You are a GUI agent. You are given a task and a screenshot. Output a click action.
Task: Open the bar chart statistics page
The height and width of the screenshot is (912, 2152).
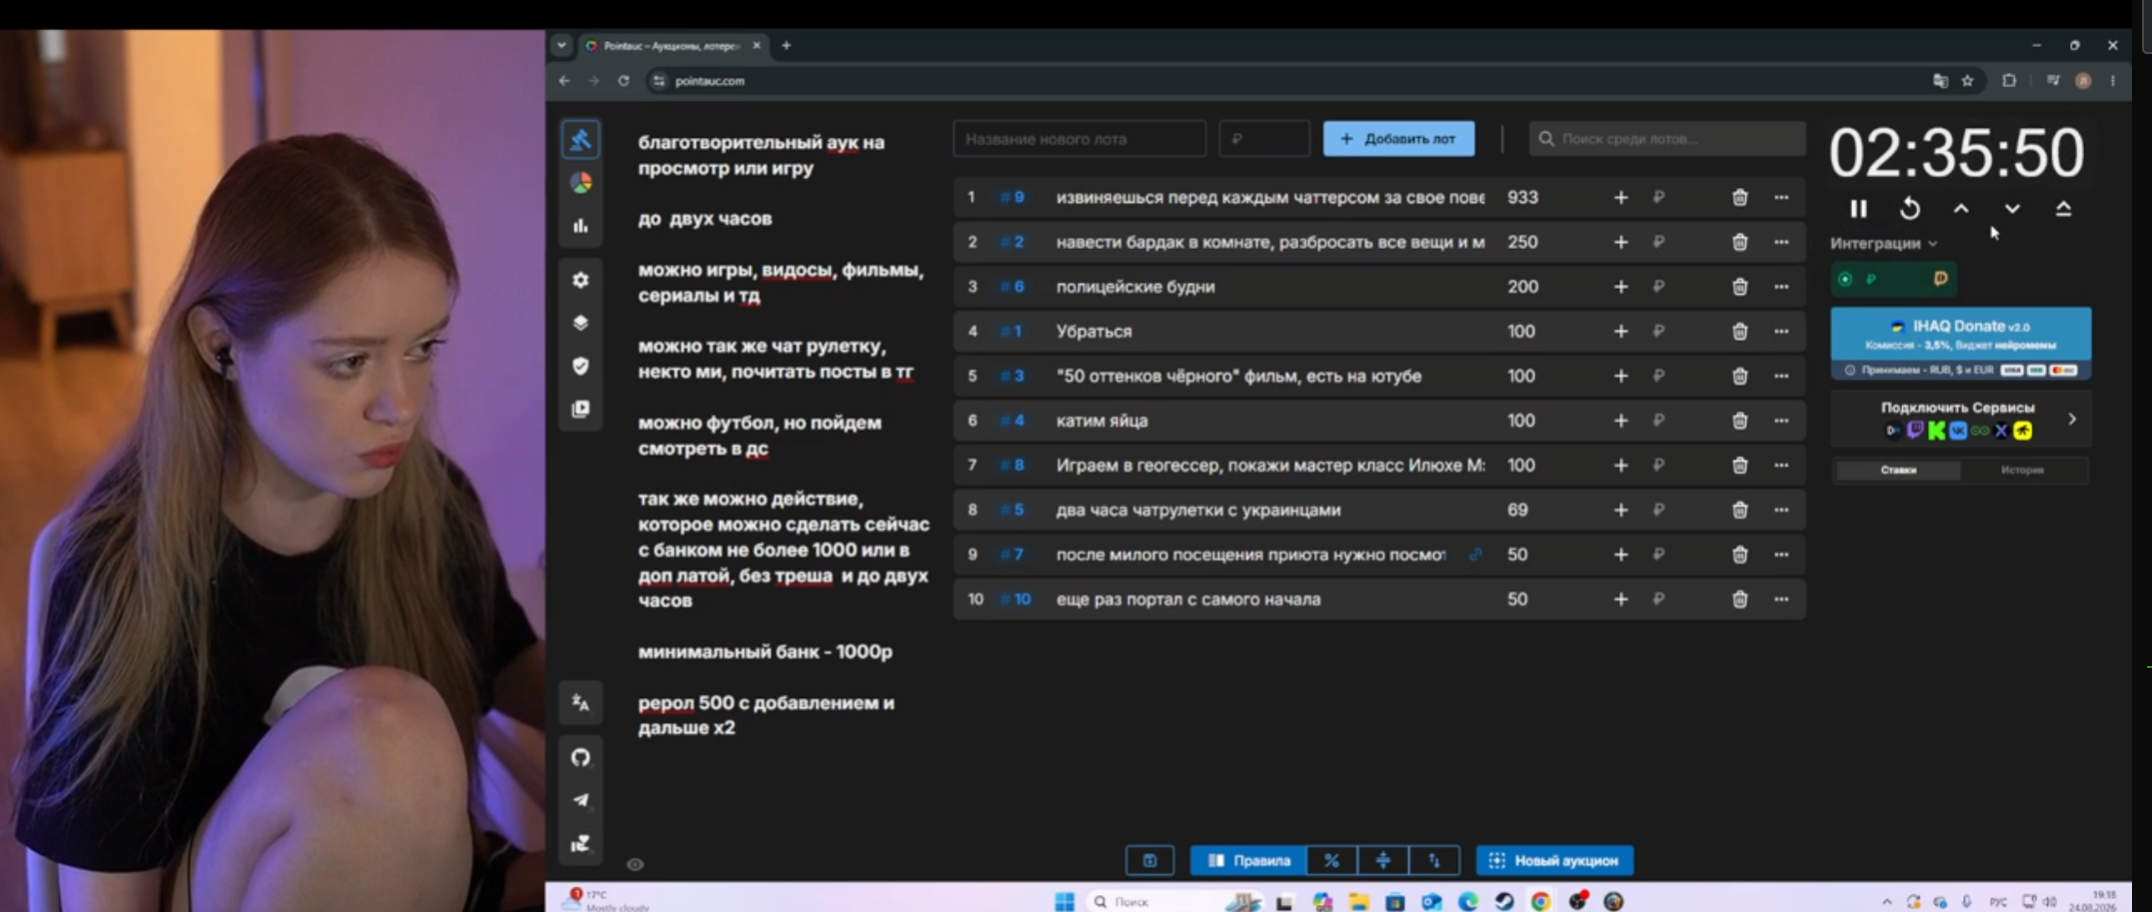pyautogui.click(x=581, y=226)
